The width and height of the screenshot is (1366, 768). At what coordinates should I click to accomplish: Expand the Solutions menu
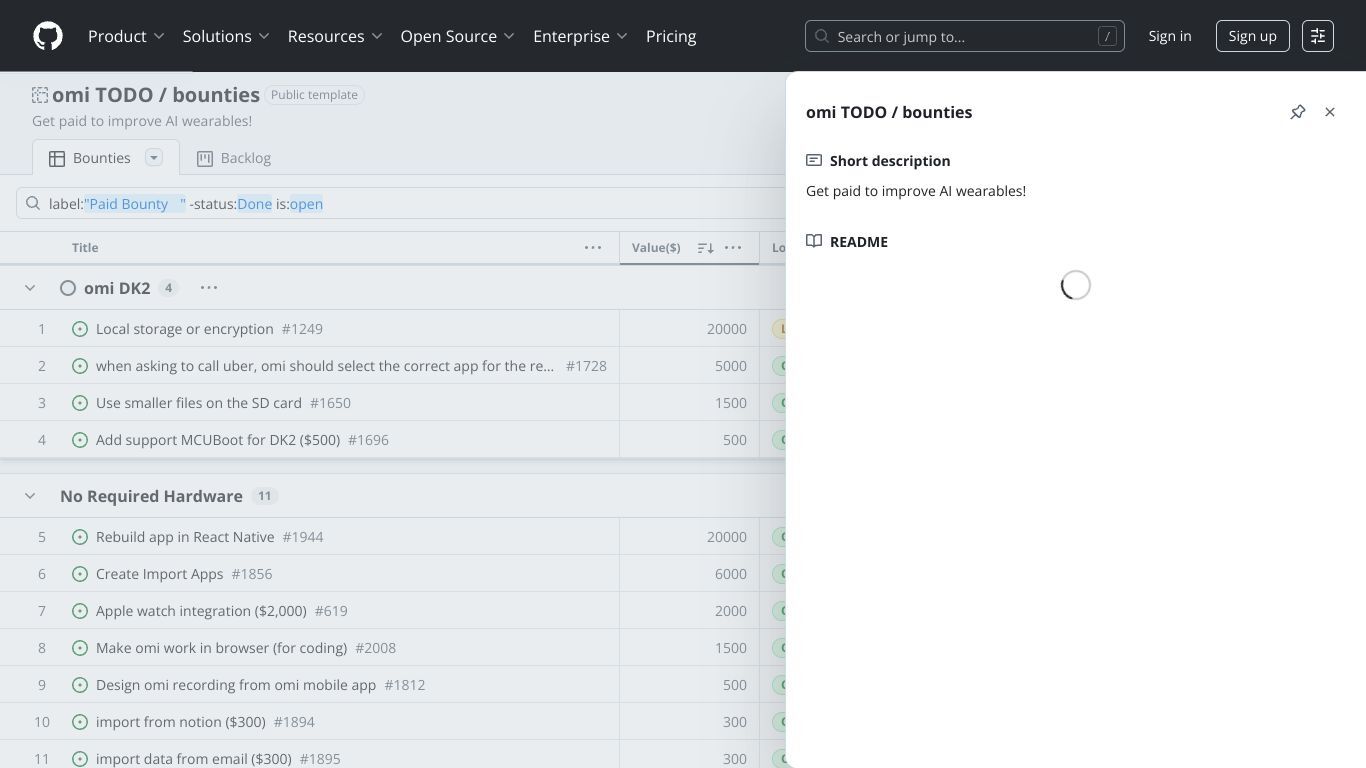(226, 36)
